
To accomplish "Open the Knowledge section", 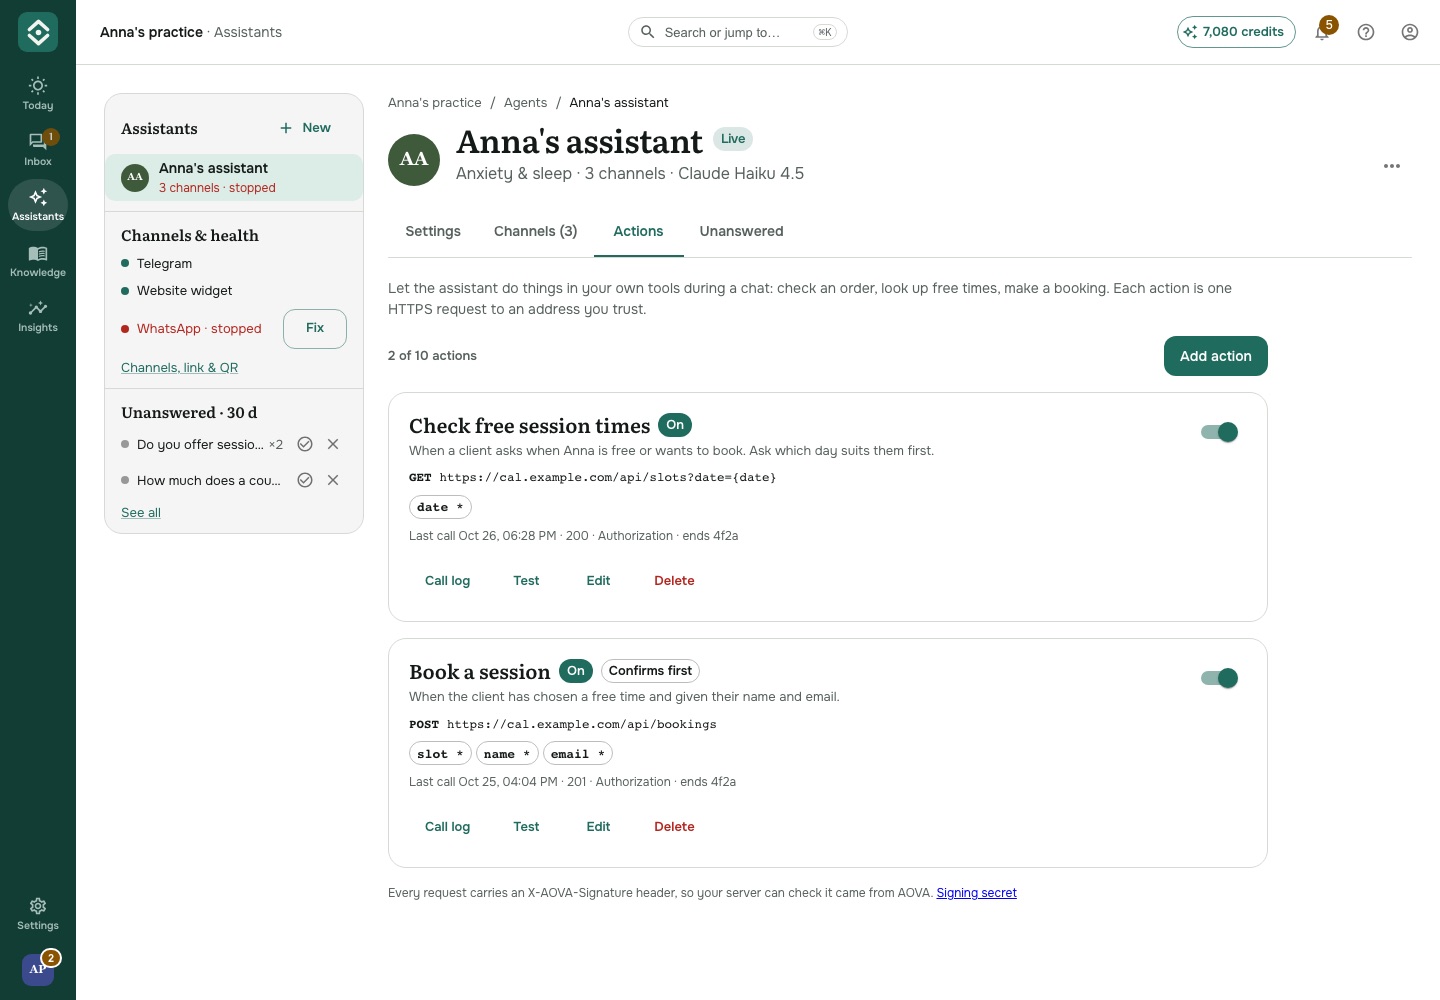I will (x=38, y=261).
